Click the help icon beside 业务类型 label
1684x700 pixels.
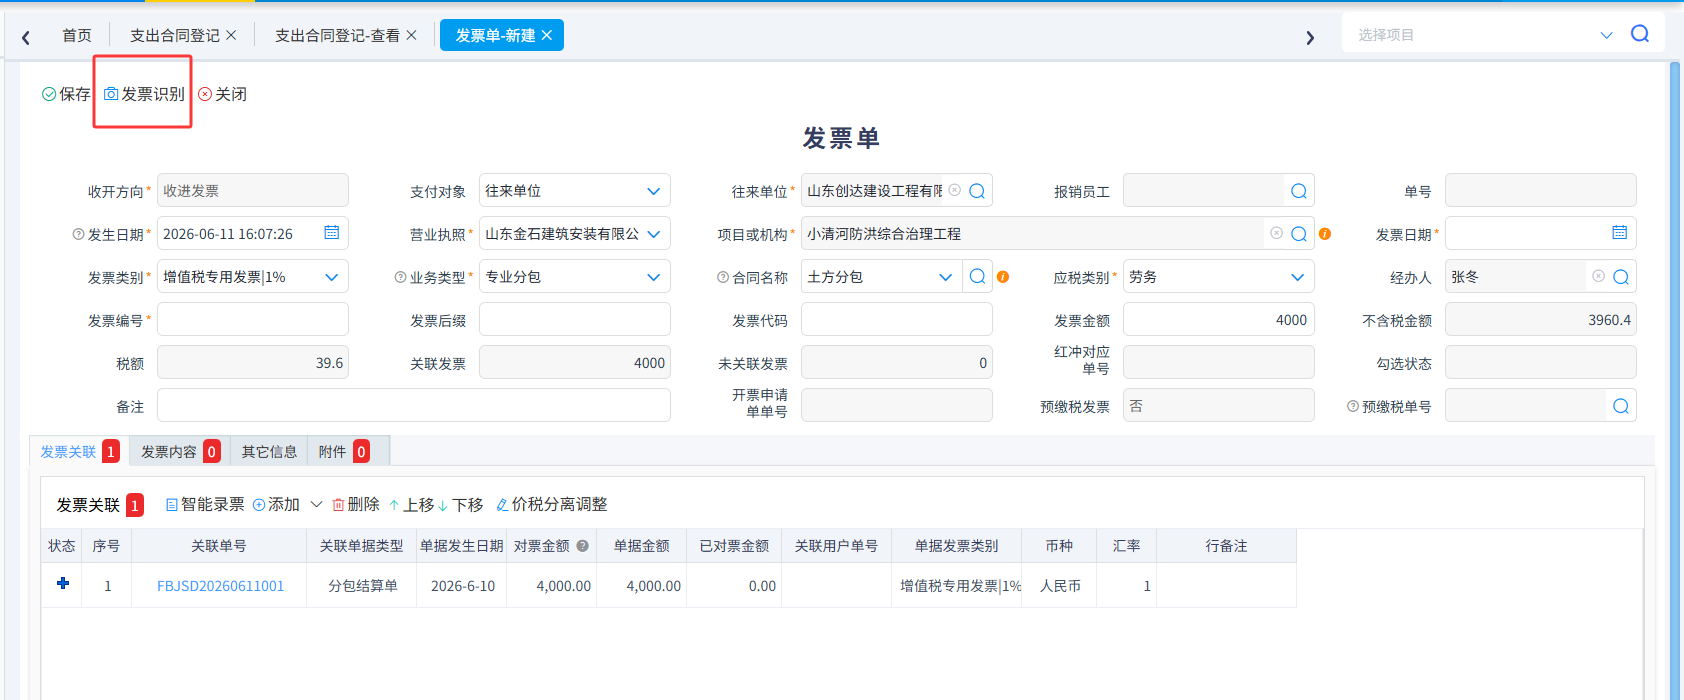tap(400, 277)
